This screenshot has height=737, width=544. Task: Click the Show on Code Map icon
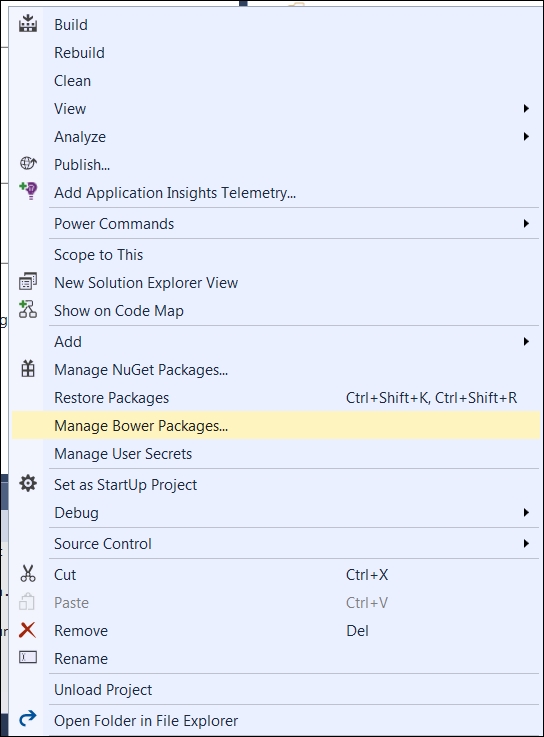(x=28, y=310)
